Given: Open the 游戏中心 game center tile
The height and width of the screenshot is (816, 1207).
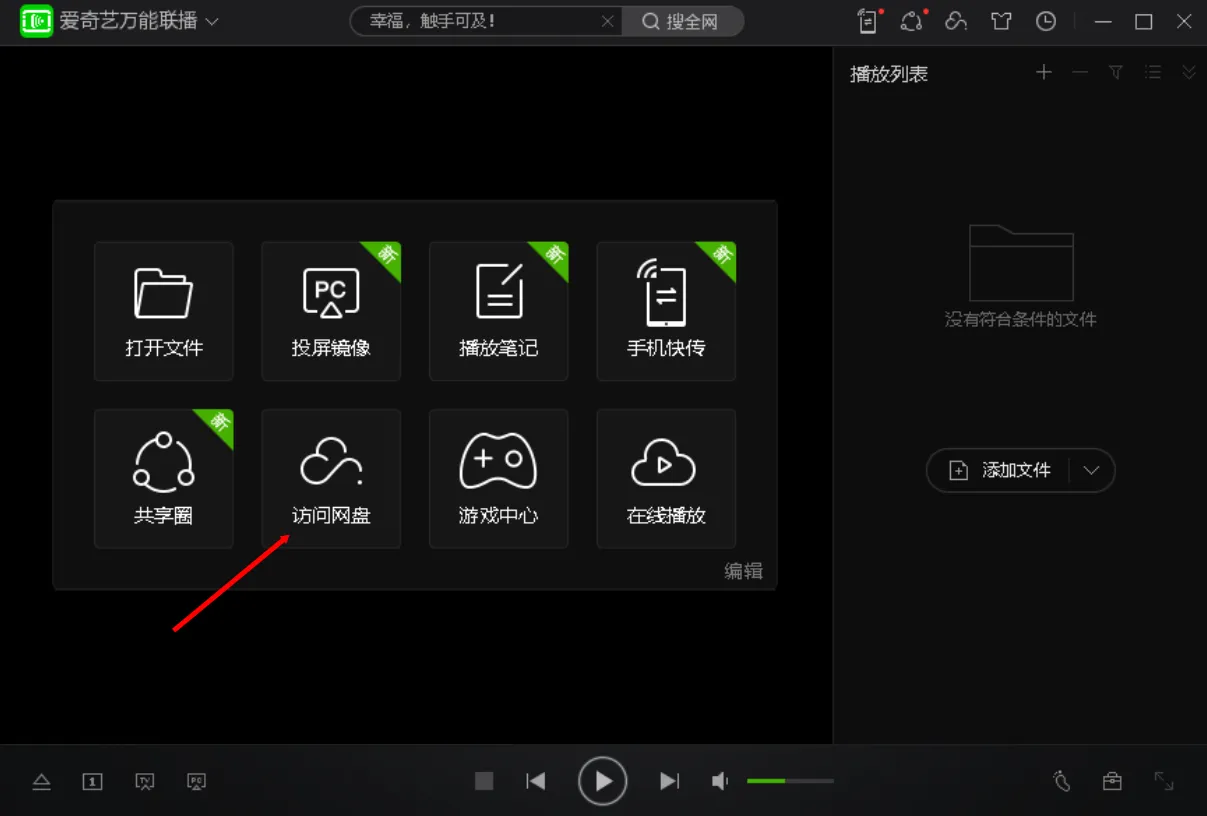Looking at the screenshot, I should click(499, 479).
